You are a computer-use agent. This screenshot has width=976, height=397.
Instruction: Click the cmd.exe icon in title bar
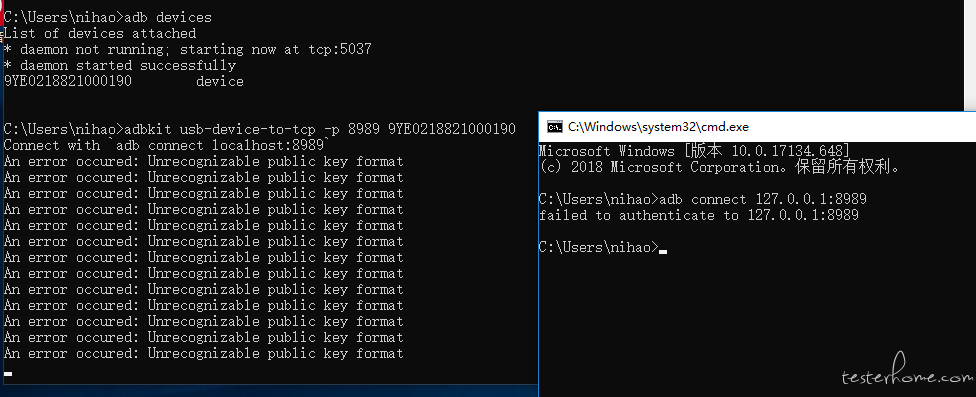coord(554,127)
